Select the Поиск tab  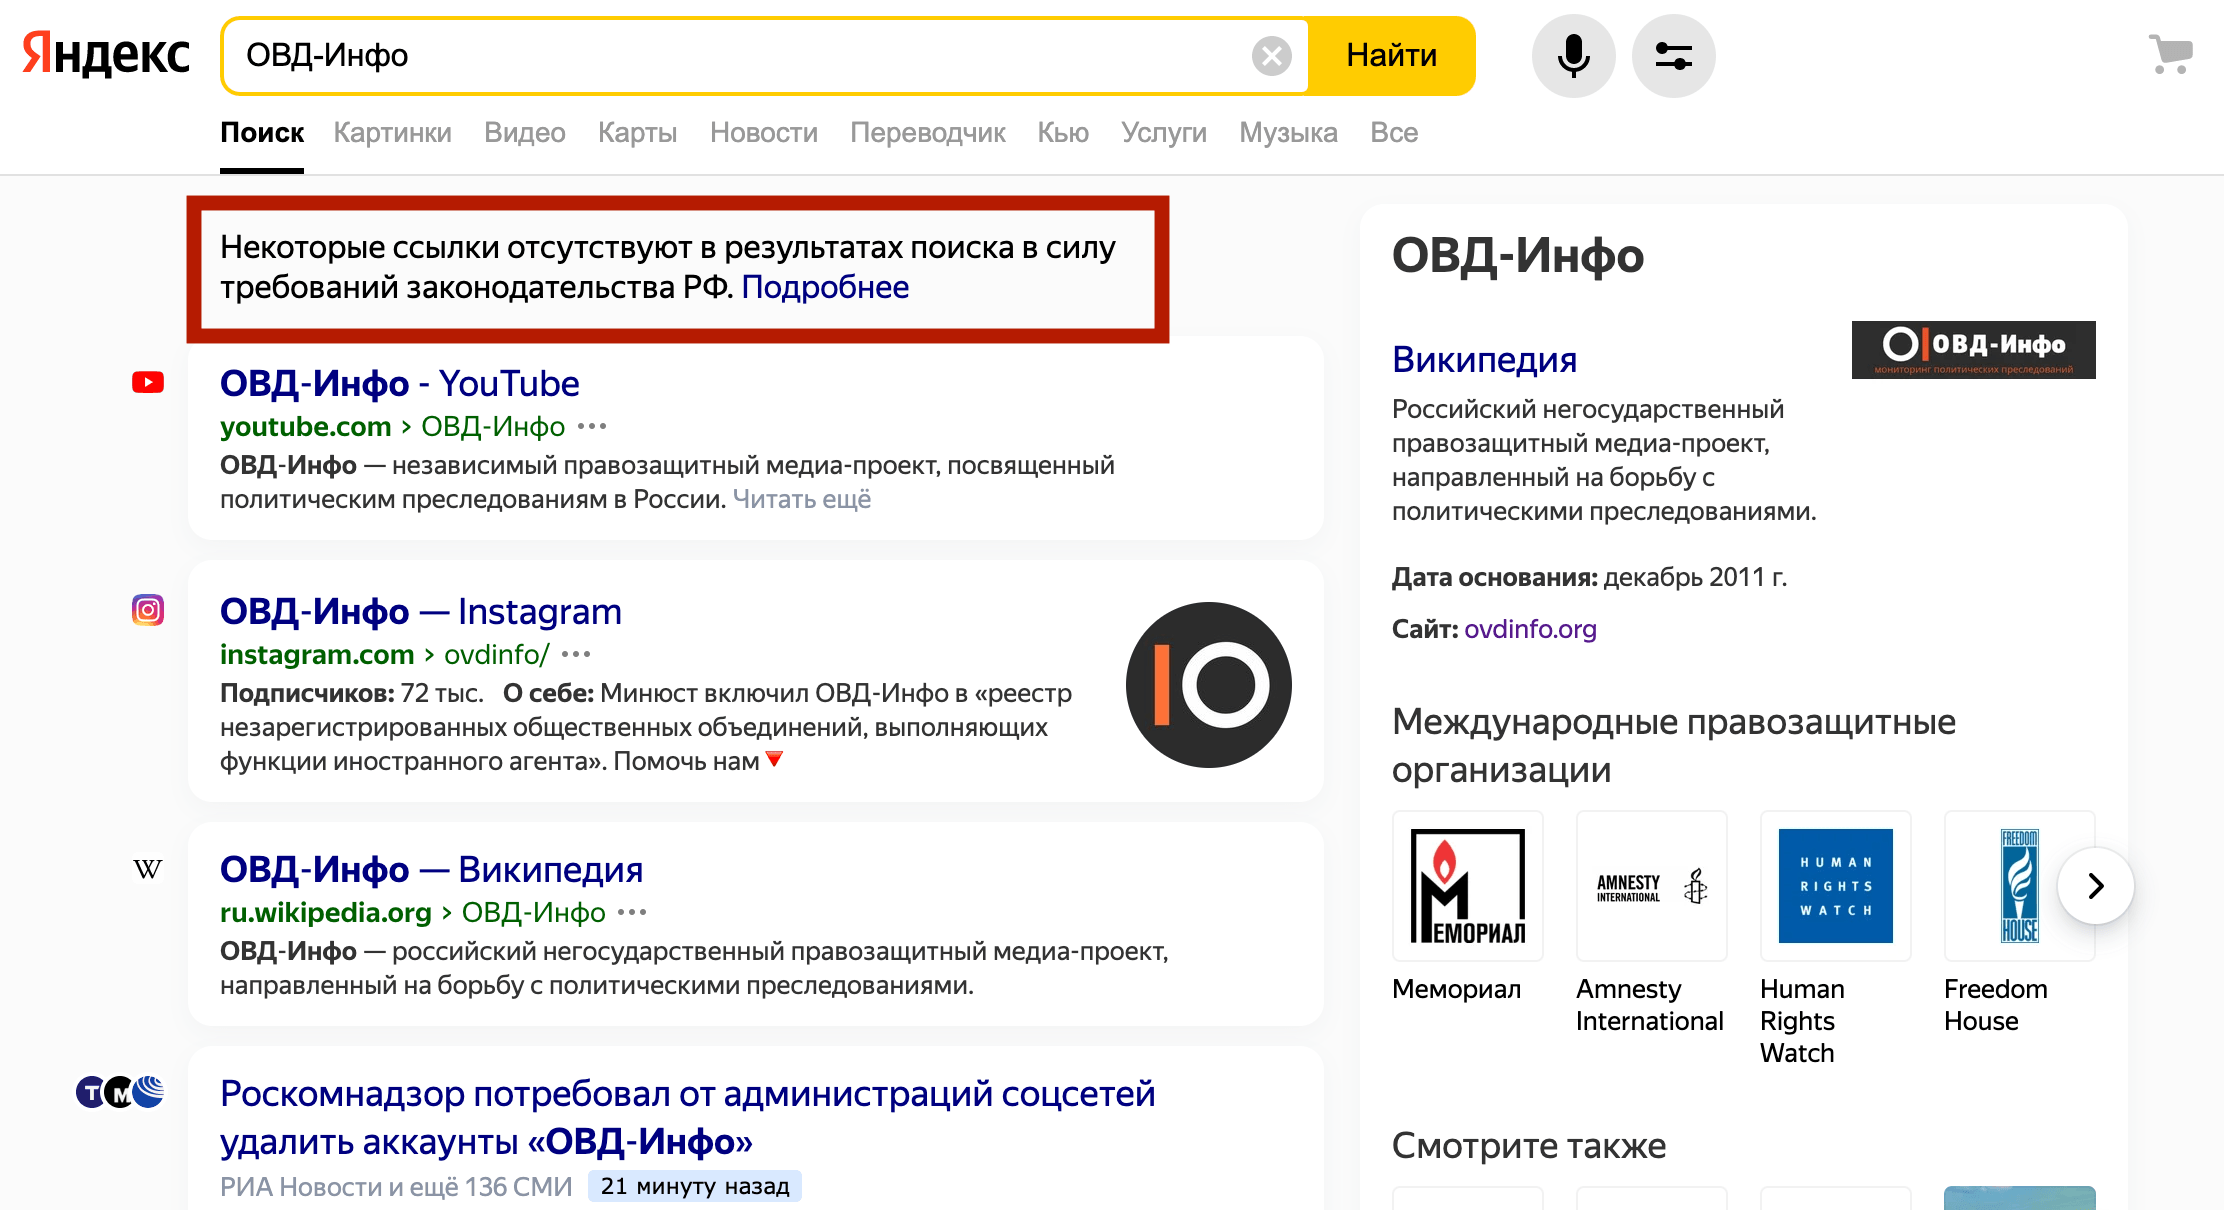click(262, 133)
